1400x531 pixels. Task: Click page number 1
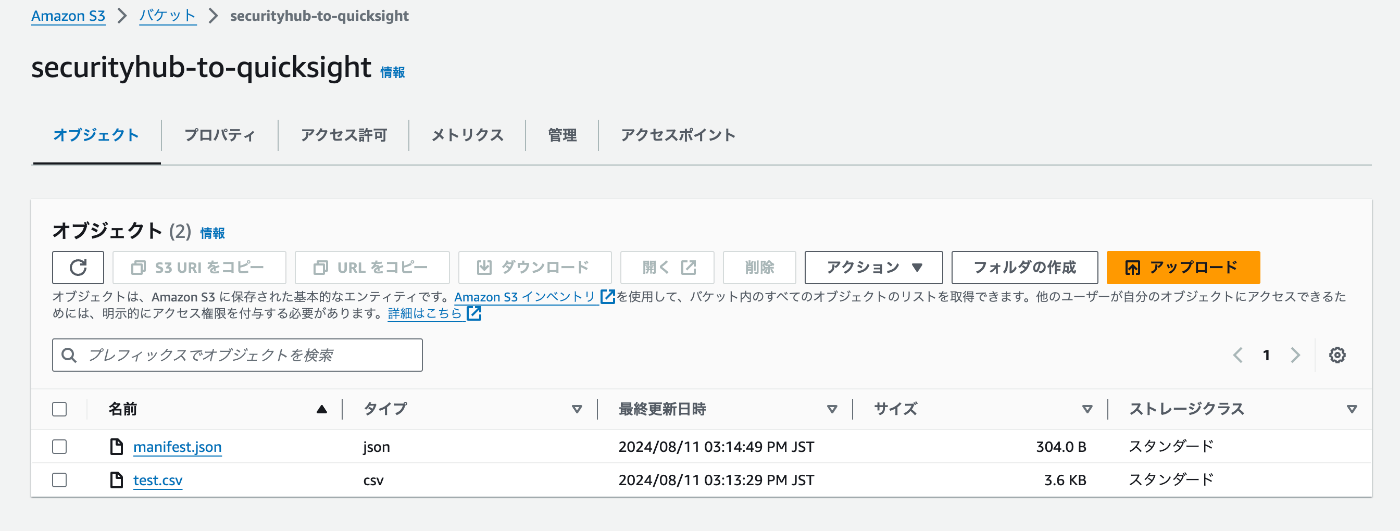click(1266, 355)
